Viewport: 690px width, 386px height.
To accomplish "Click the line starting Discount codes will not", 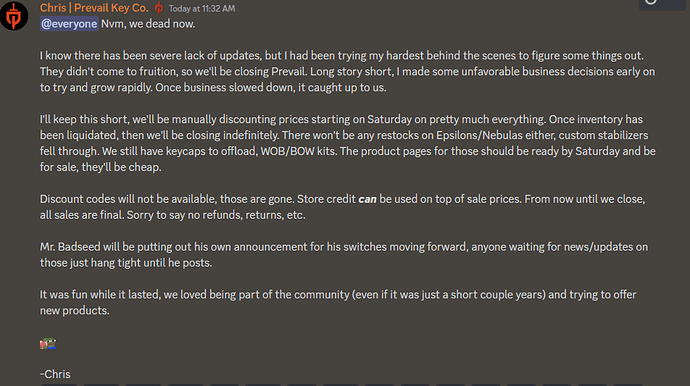I will click(342, 199).
